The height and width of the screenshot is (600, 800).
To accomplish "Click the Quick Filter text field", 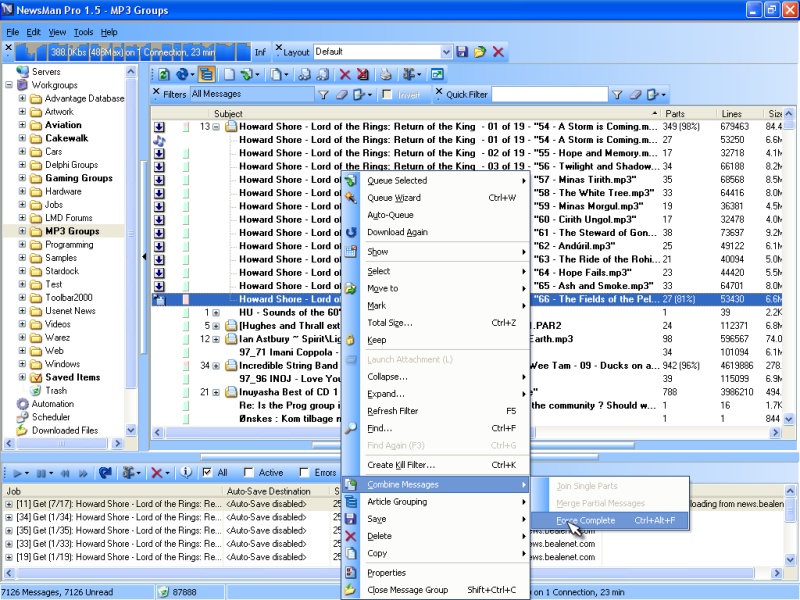I will click(549, 94).
